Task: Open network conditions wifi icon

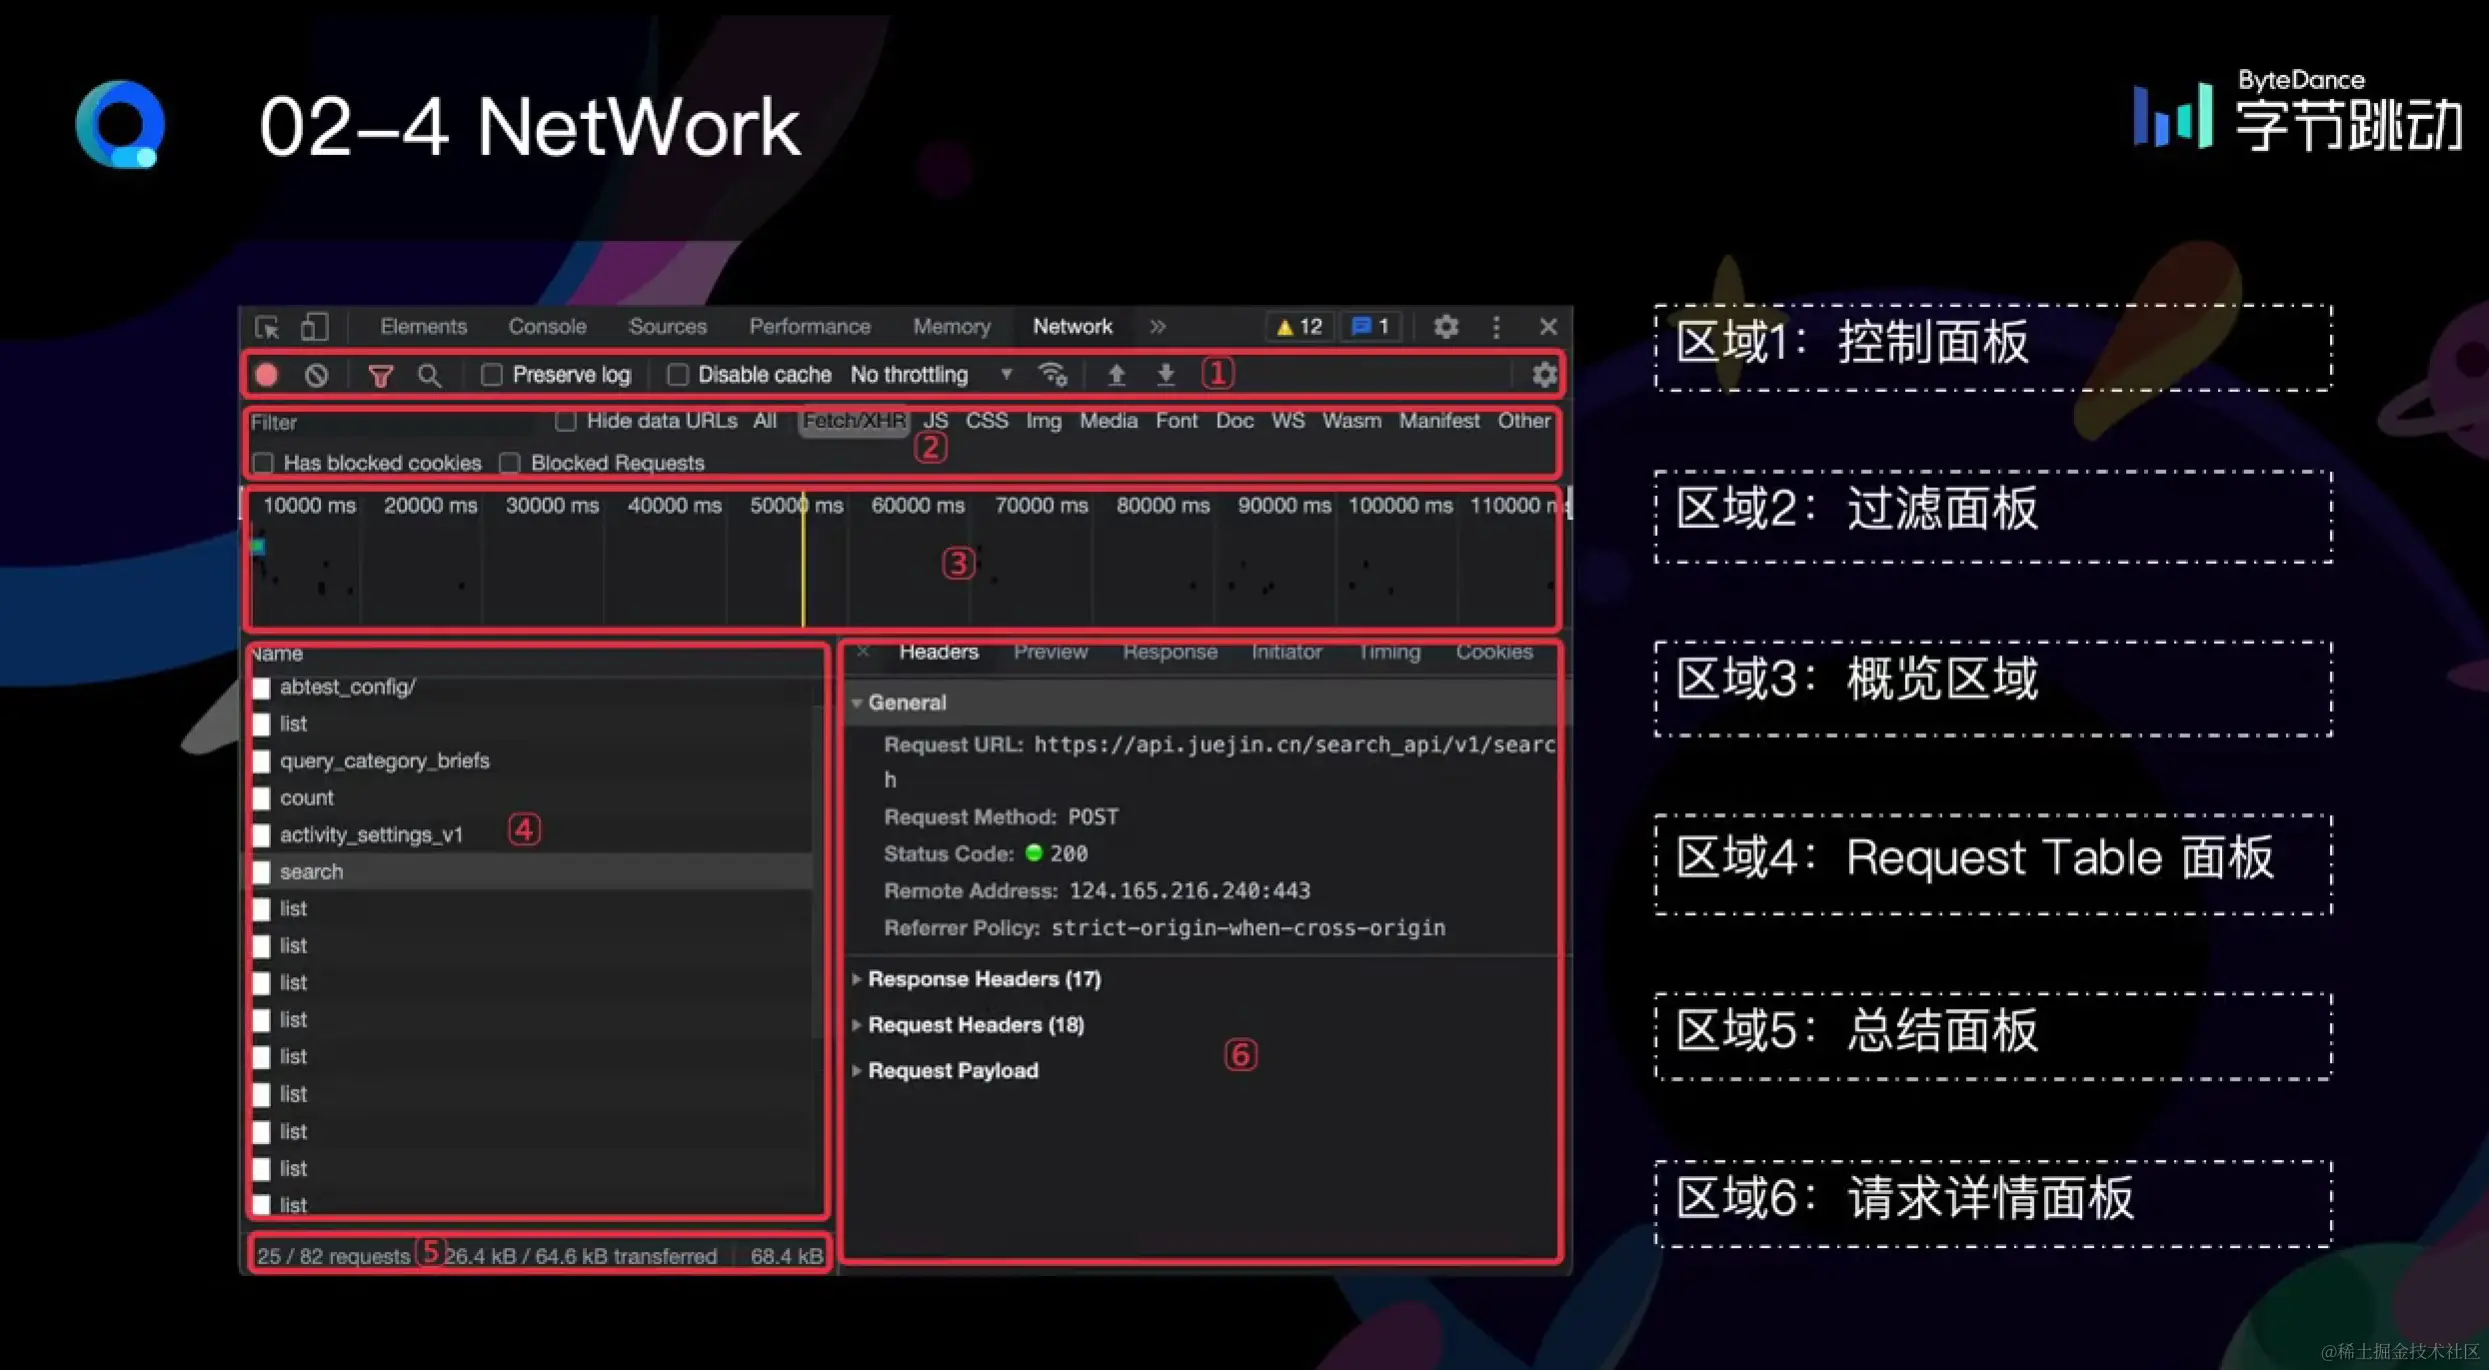Action: 1052,375
